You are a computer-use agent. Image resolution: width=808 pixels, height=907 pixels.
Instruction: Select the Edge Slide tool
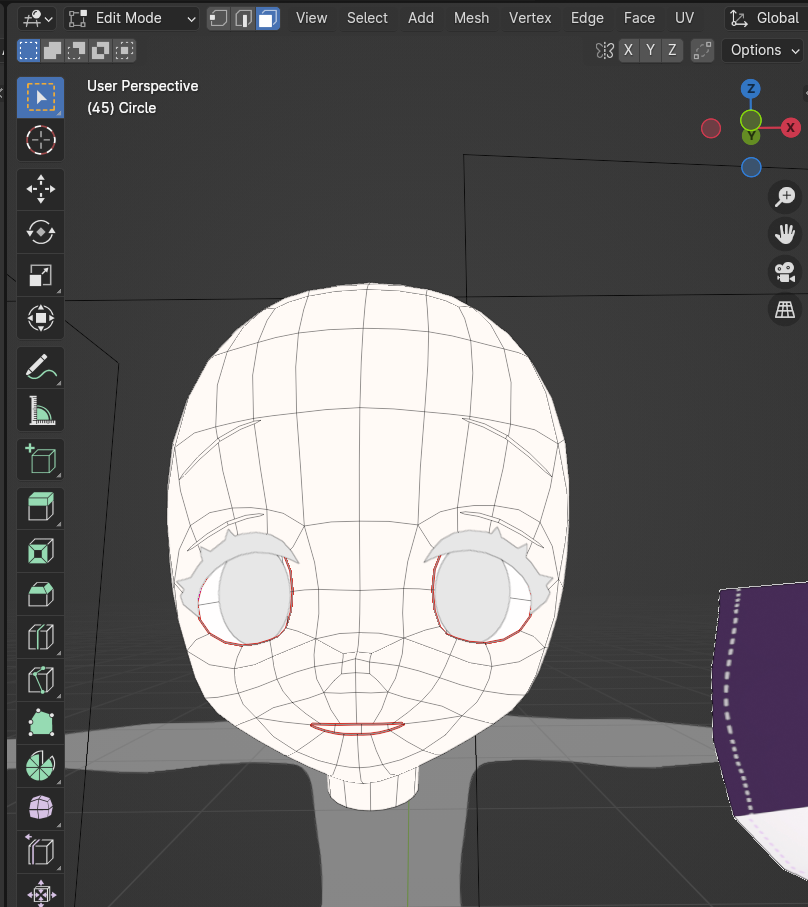click(40, 851)
